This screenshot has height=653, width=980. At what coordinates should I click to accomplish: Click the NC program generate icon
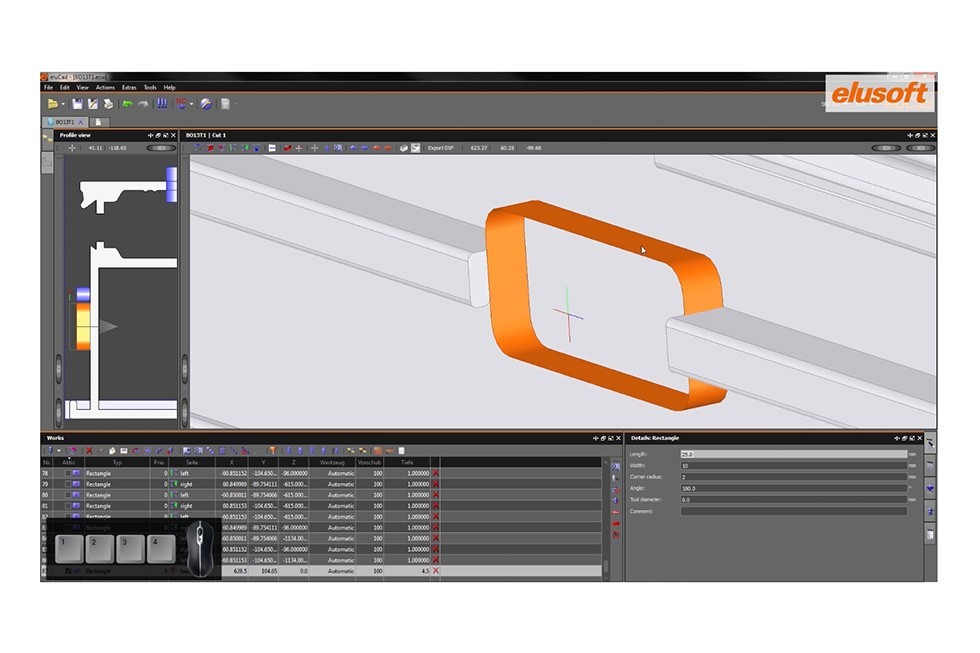(x=181, y=104)
